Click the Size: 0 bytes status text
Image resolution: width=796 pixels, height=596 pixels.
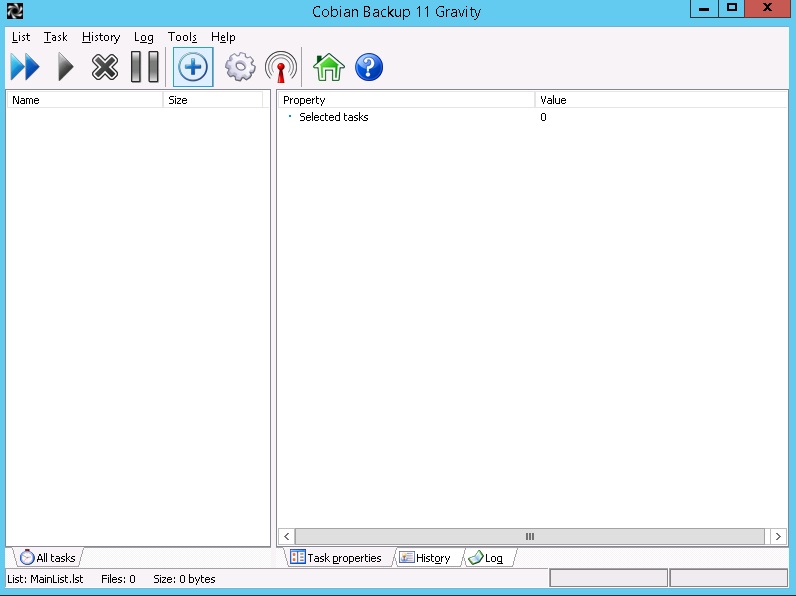[184, 579]
